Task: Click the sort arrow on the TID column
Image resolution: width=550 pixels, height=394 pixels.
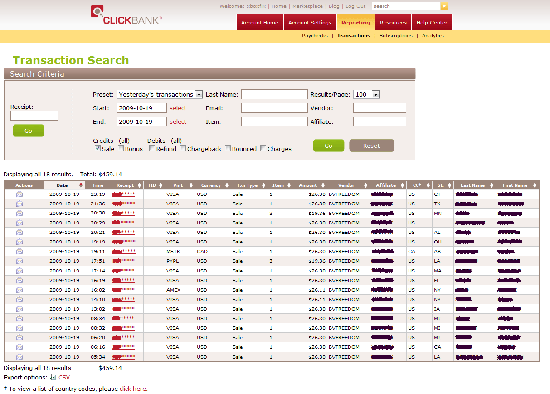Action: [161, 185]
